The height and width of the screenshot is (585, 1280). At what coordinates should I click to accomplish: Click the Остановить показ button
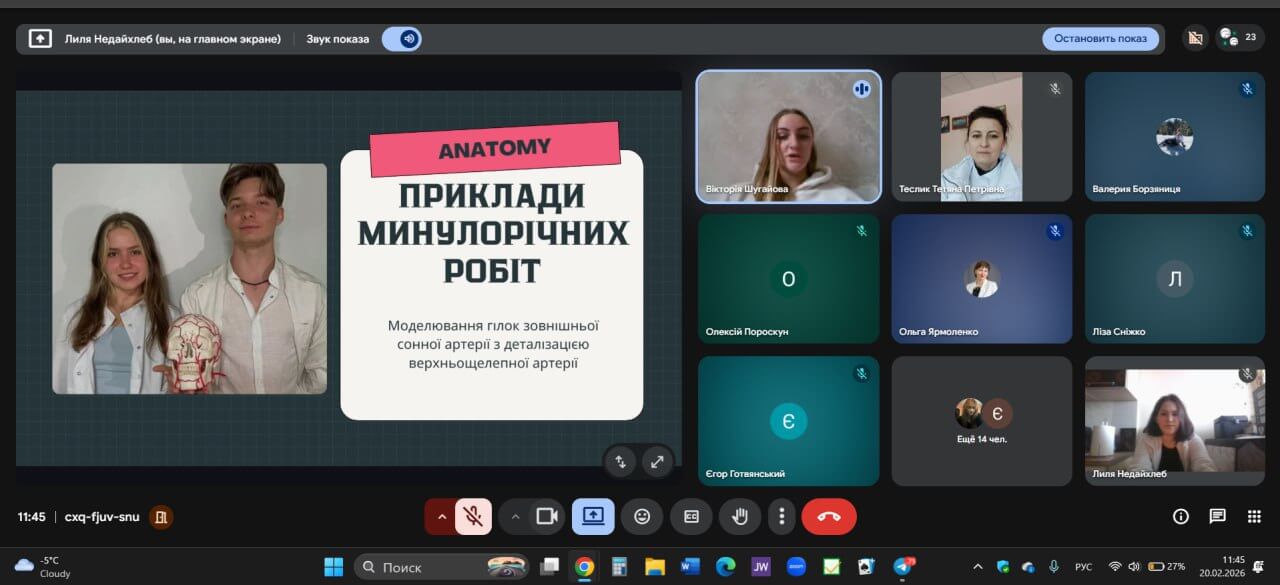click(1100, 39)
